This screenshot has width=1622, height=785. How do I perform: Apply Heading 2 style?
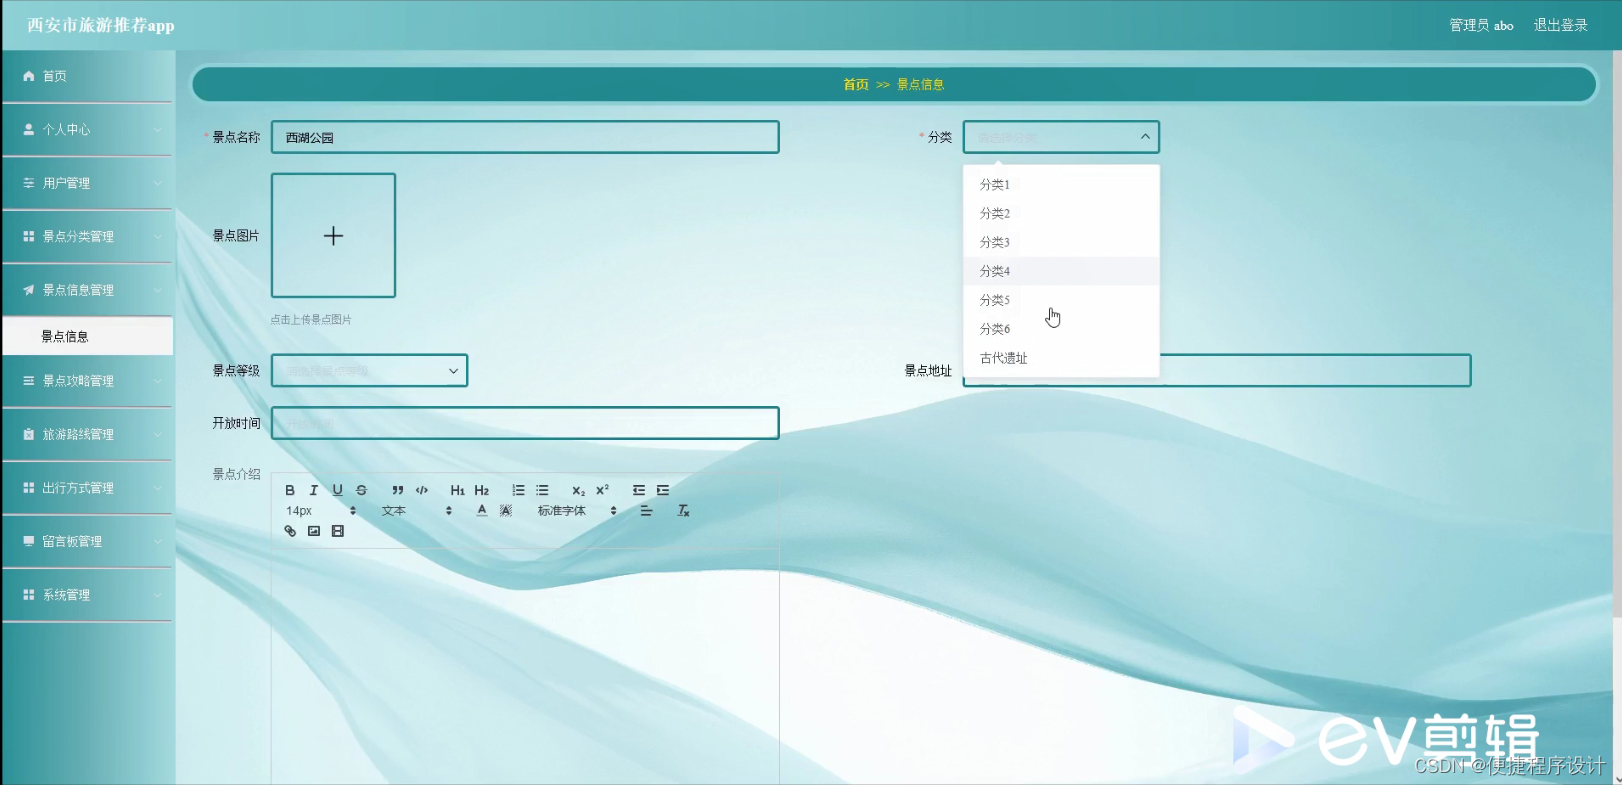point(482,490)
